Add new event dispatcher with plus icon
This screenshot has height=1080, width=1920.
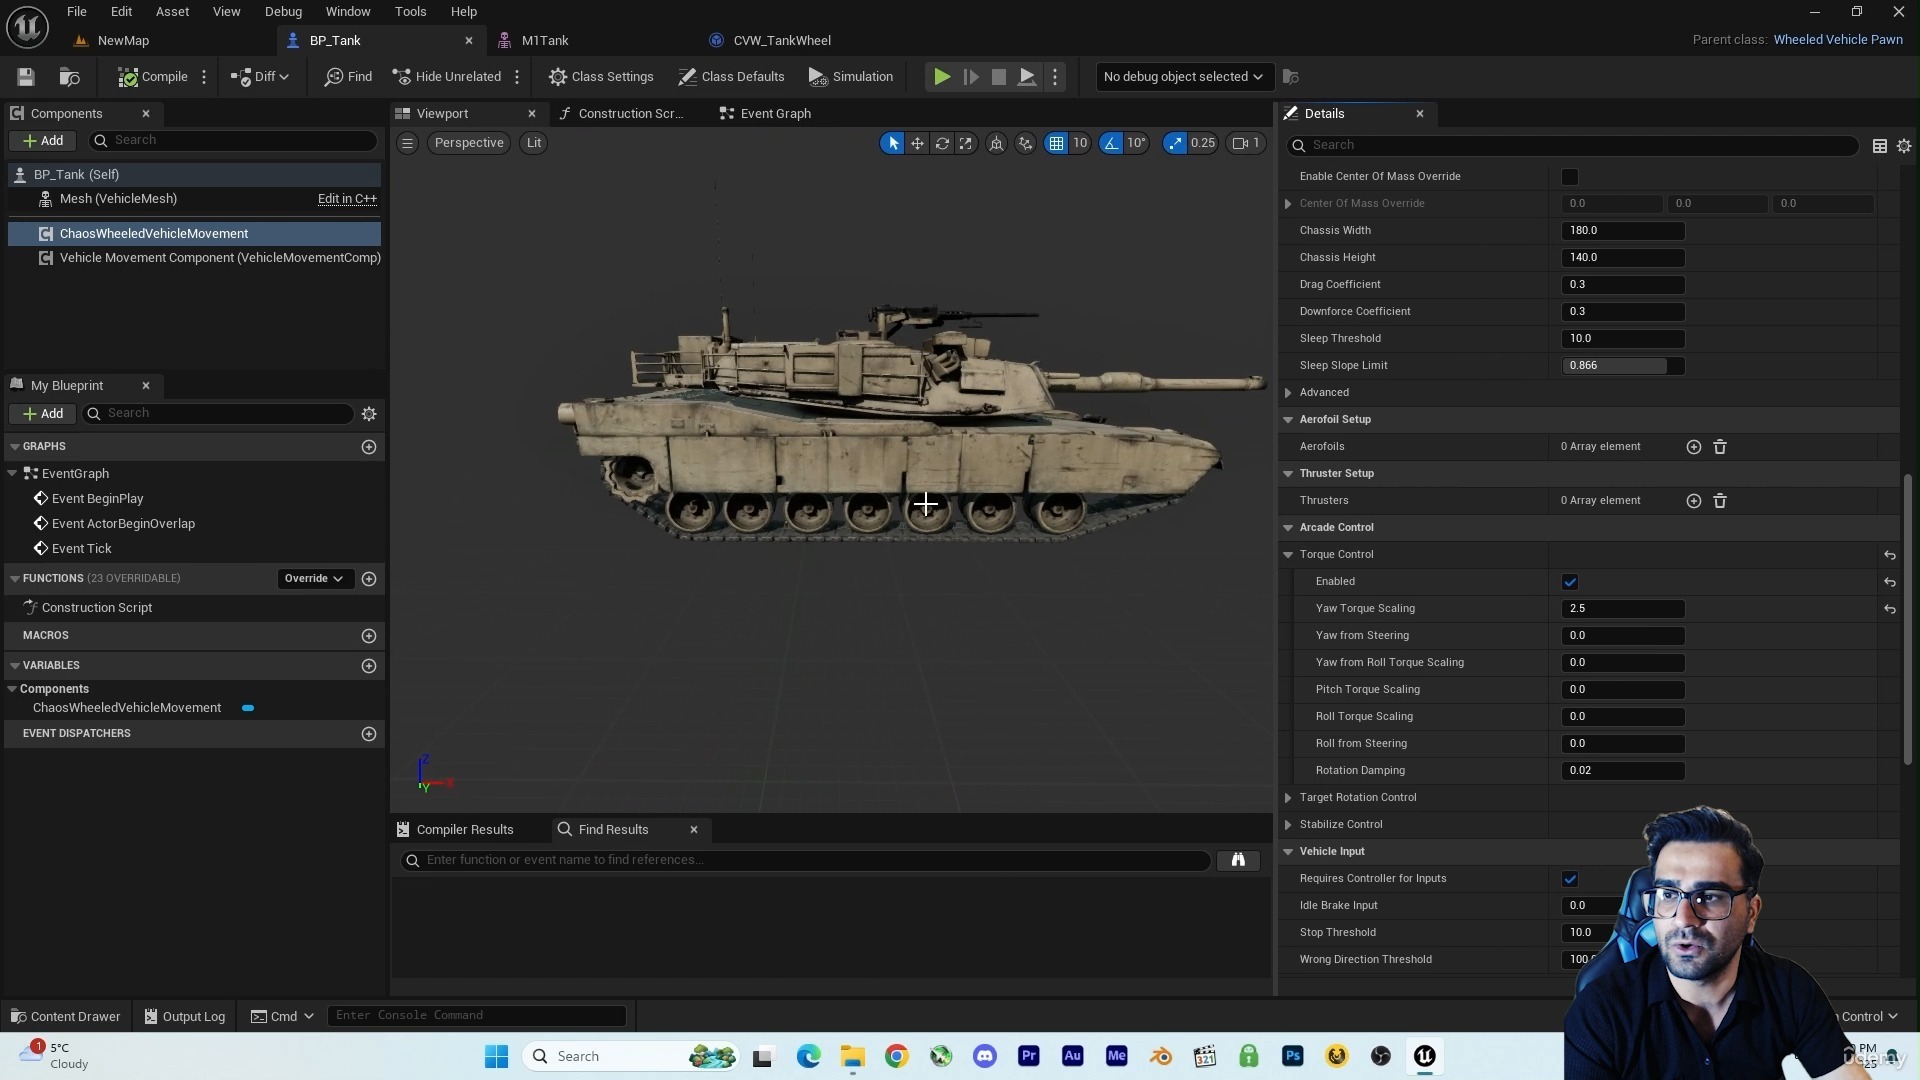pyautogui.click(x=369, y=734)
